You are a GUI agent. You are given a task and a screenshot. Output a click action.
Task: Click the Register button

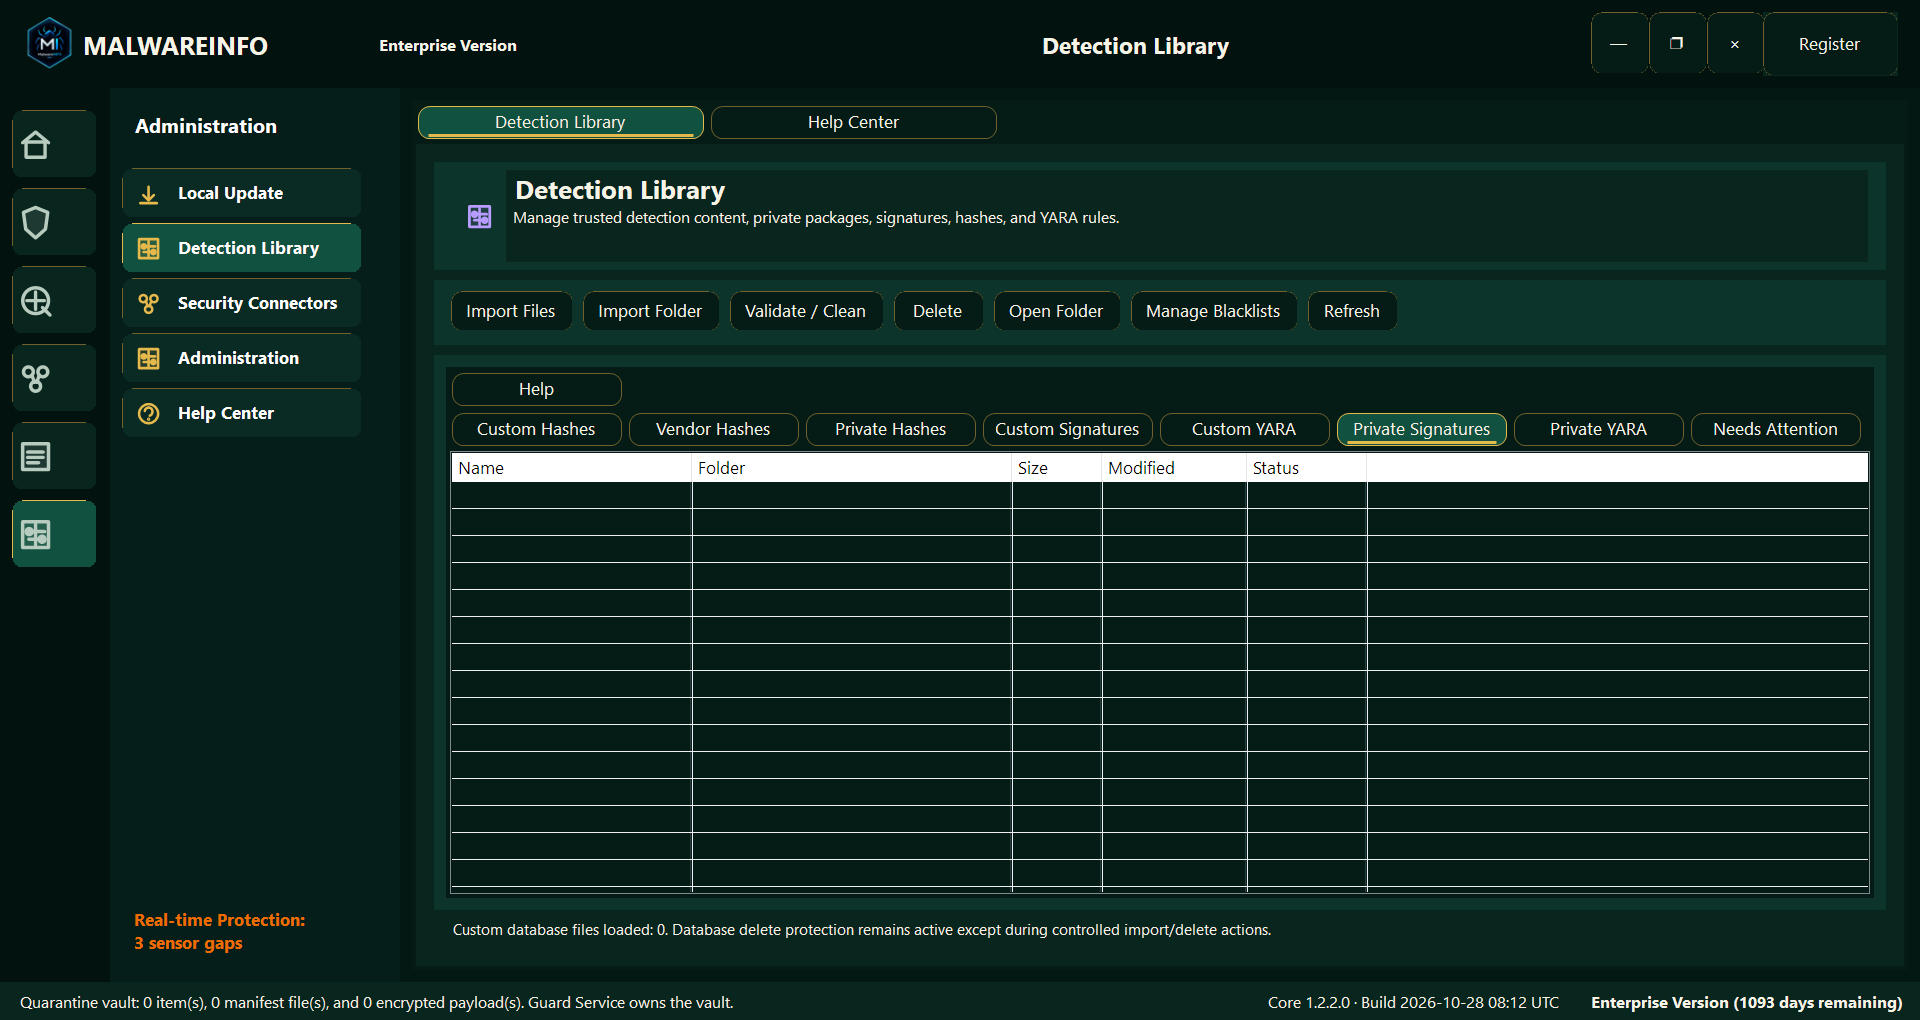pyautogui.click(x=1830, y=44)
